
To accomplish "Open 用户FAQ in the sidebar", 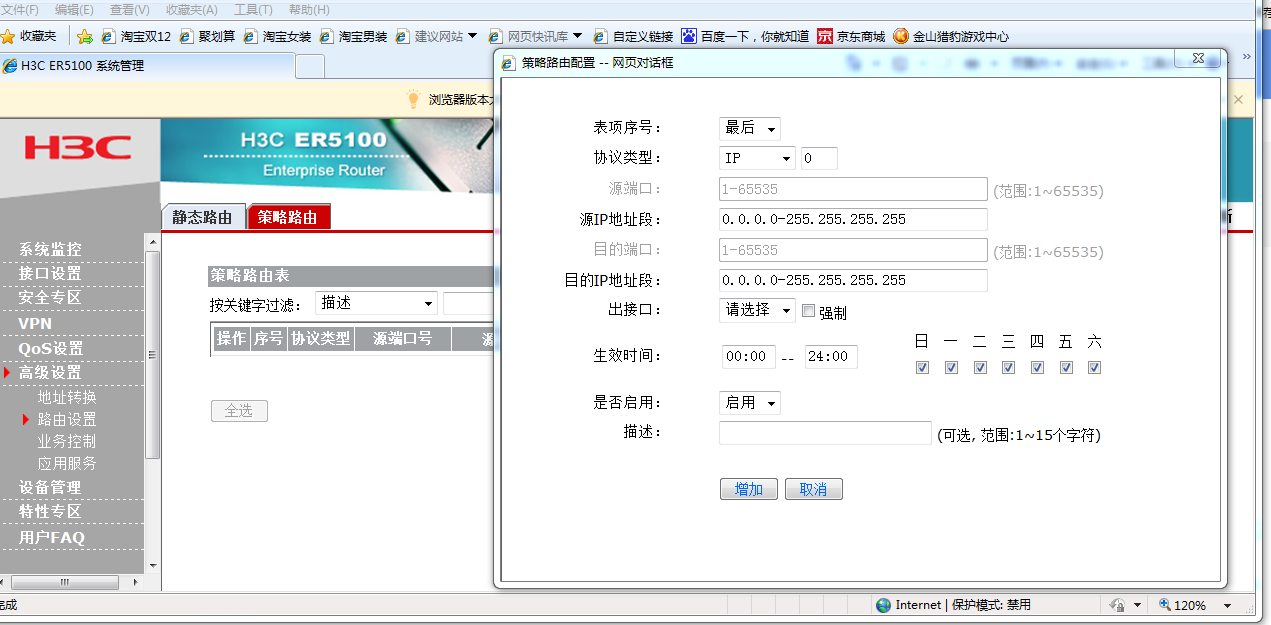I will [52, 537].
